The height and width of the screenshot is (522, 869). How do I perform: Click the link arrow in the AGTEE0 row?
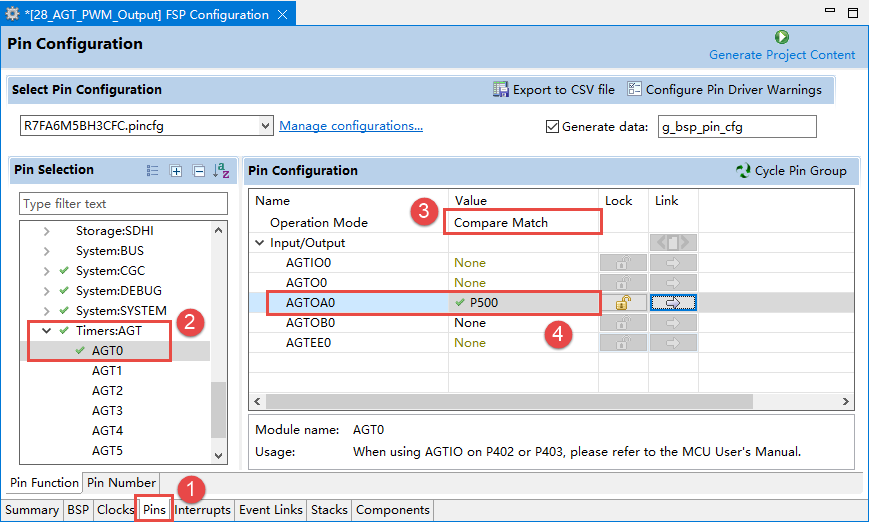673,342
